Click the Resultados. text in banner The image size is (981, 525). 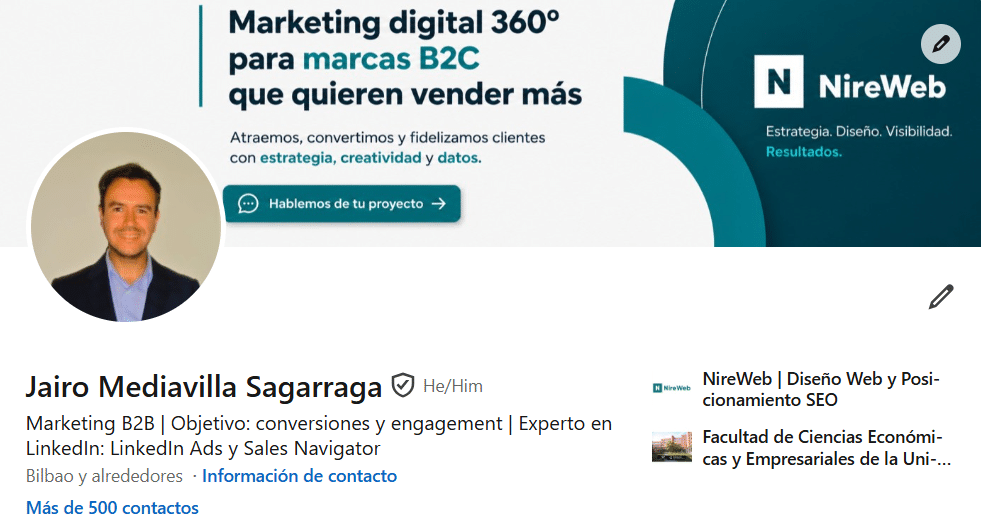(x=804, y=152)
